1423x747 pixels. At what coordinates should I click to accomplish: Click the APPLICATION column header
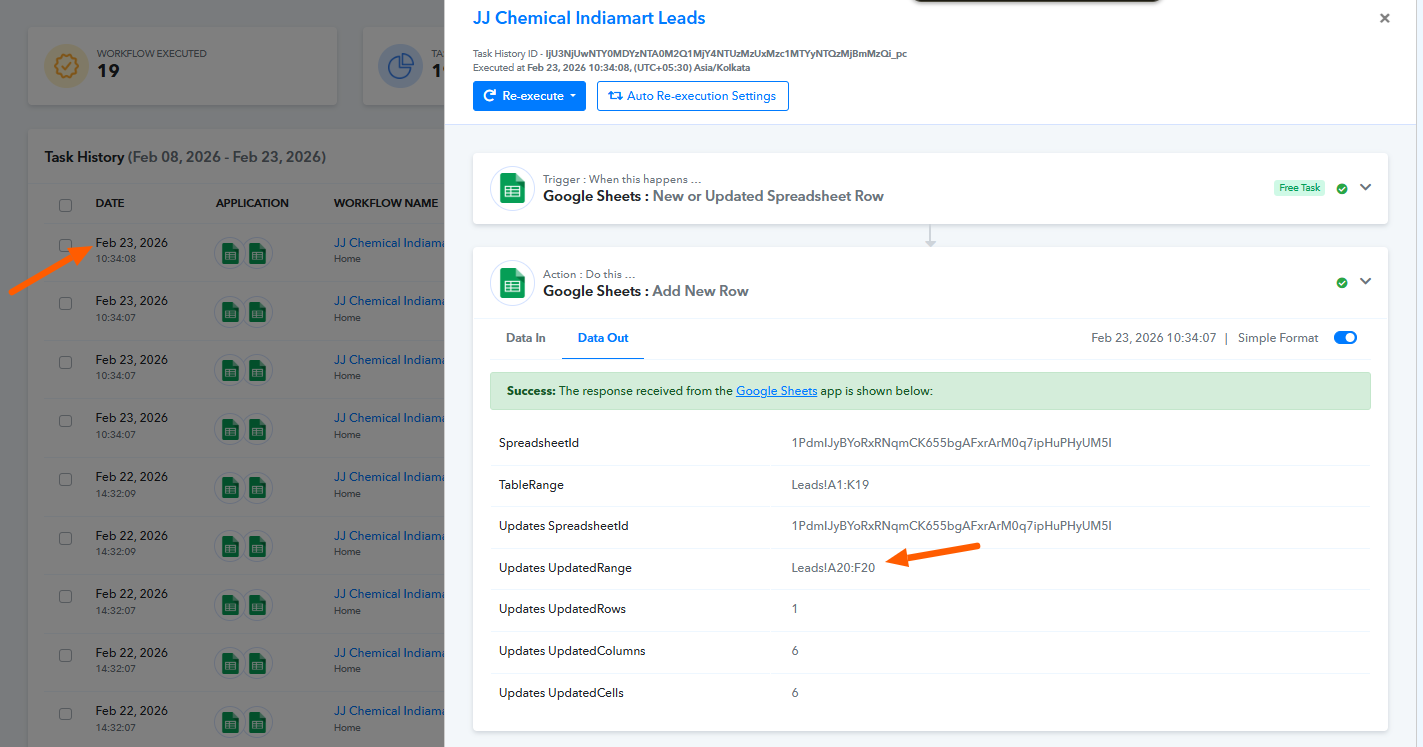[252, 203]
